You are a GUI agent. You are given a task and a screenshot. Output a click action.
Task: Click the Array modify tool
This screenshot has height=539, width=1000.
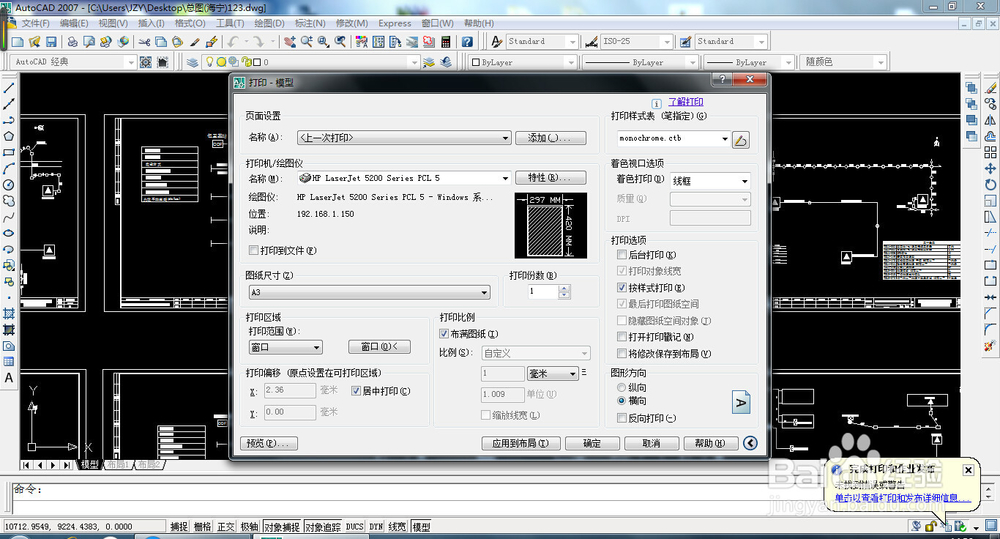click(990, 152)
